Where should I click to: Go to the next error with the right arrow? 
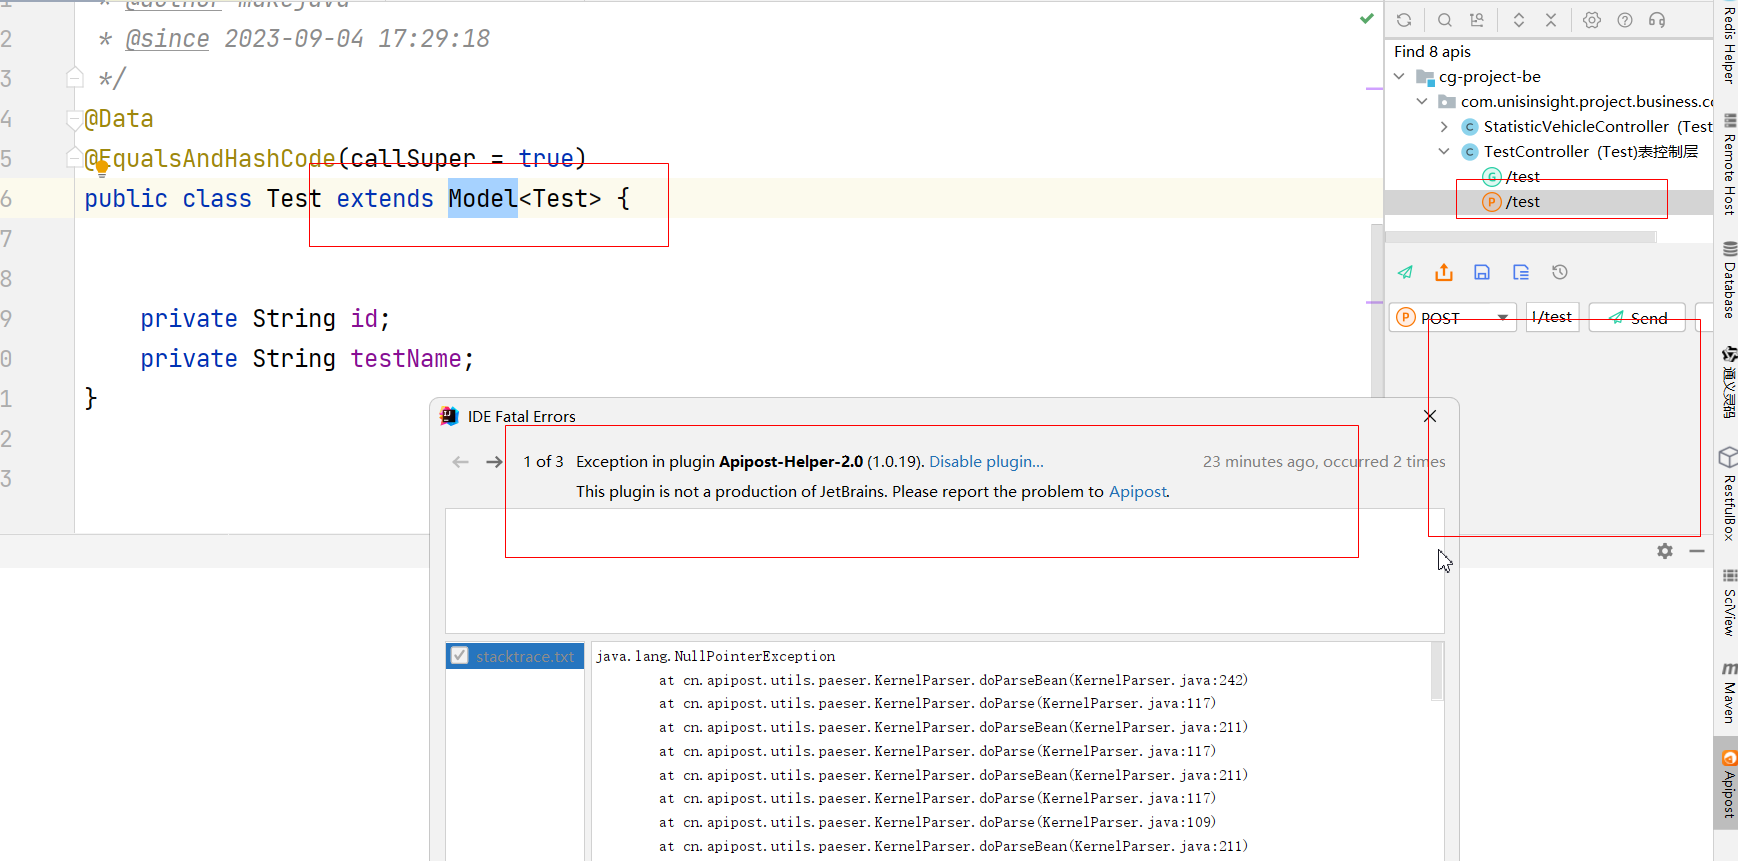494,462
